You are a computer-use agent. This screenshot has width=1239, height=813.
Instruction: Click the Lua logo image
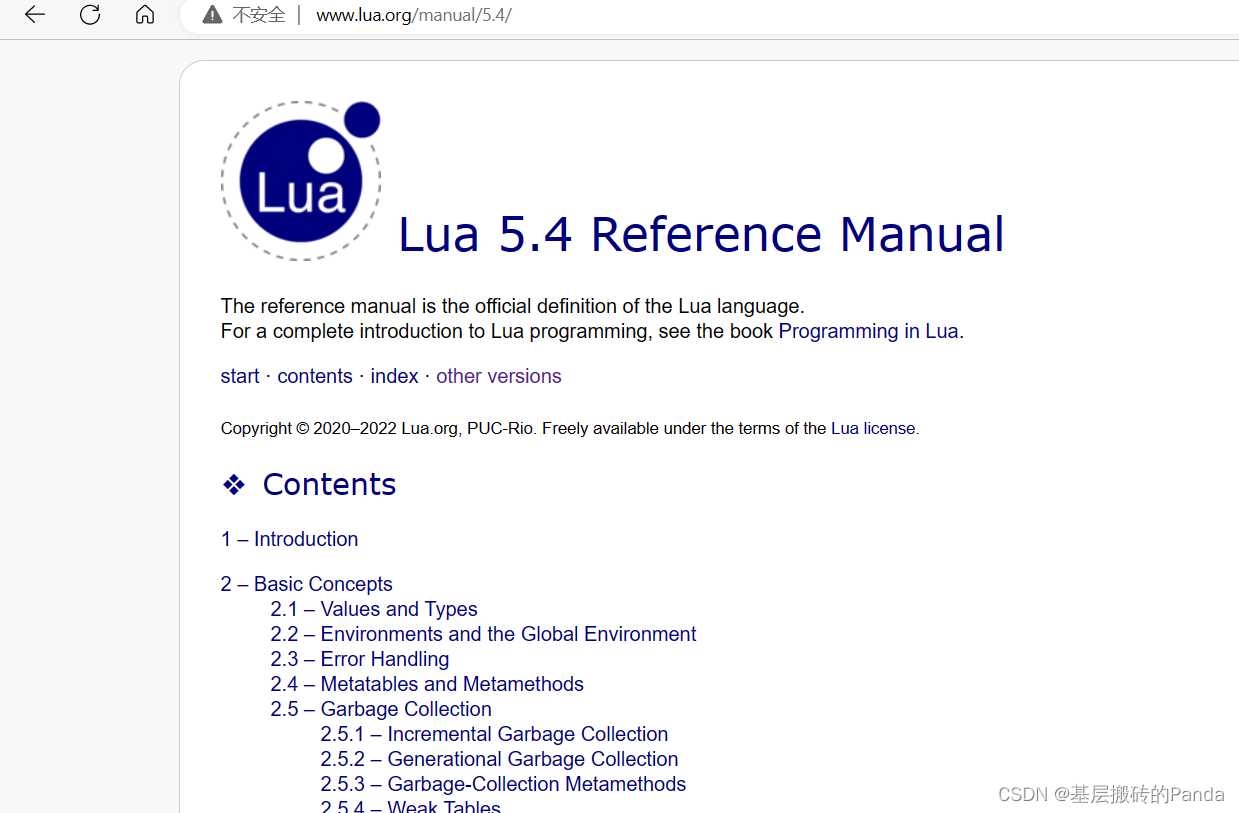(301, 180)
